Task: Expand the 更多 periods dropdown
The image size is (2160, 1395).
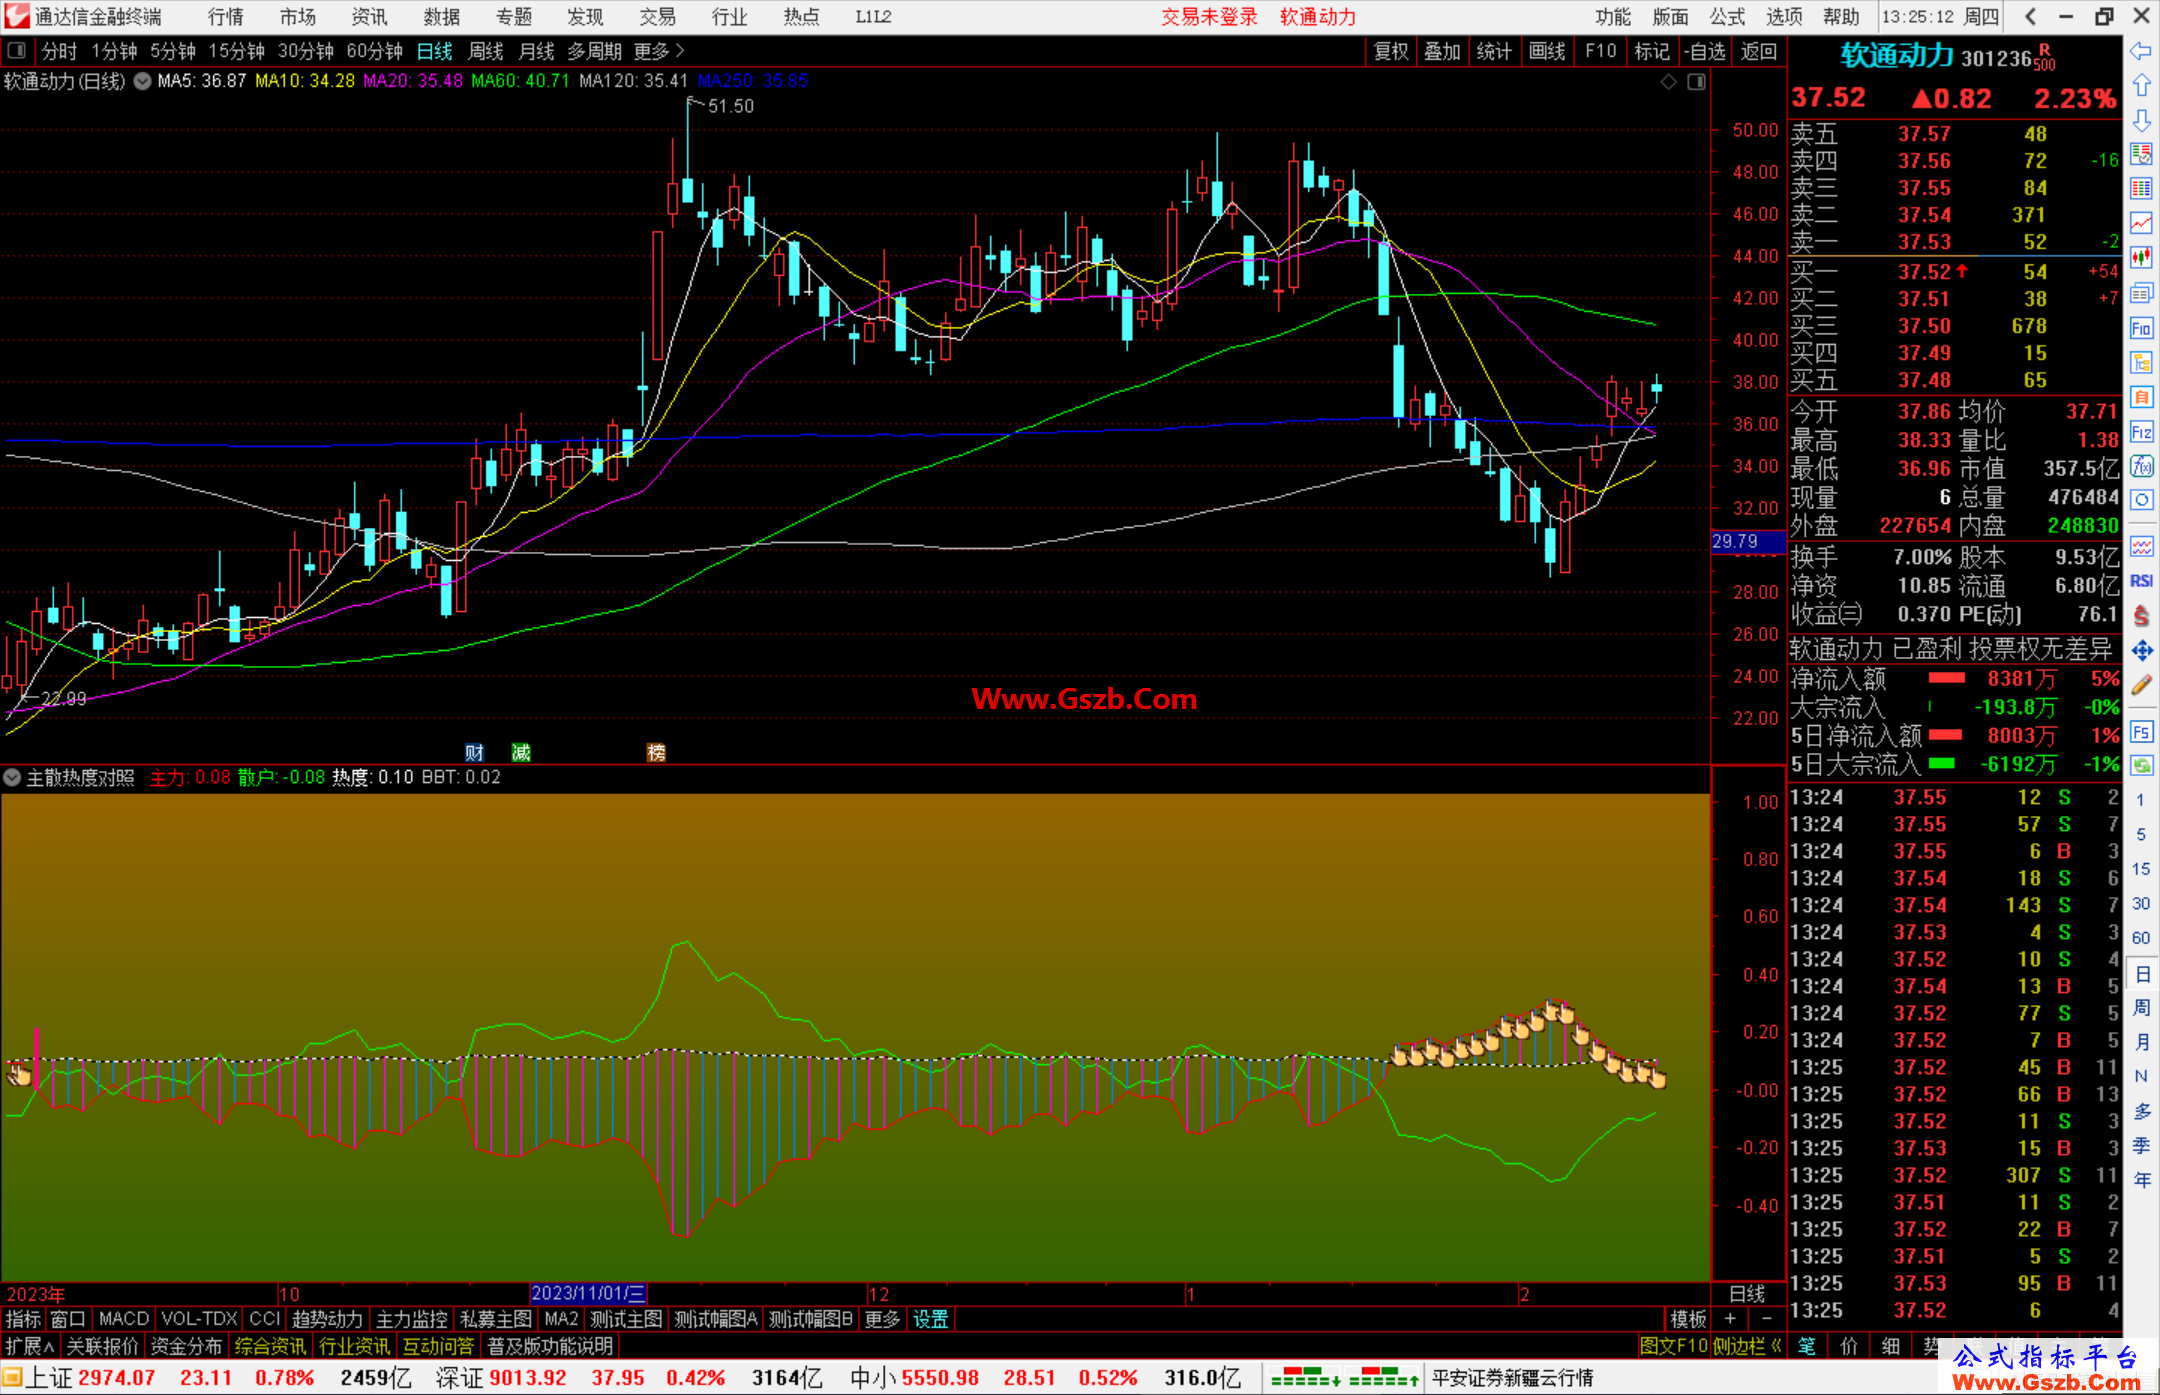Action: (659, 51)
